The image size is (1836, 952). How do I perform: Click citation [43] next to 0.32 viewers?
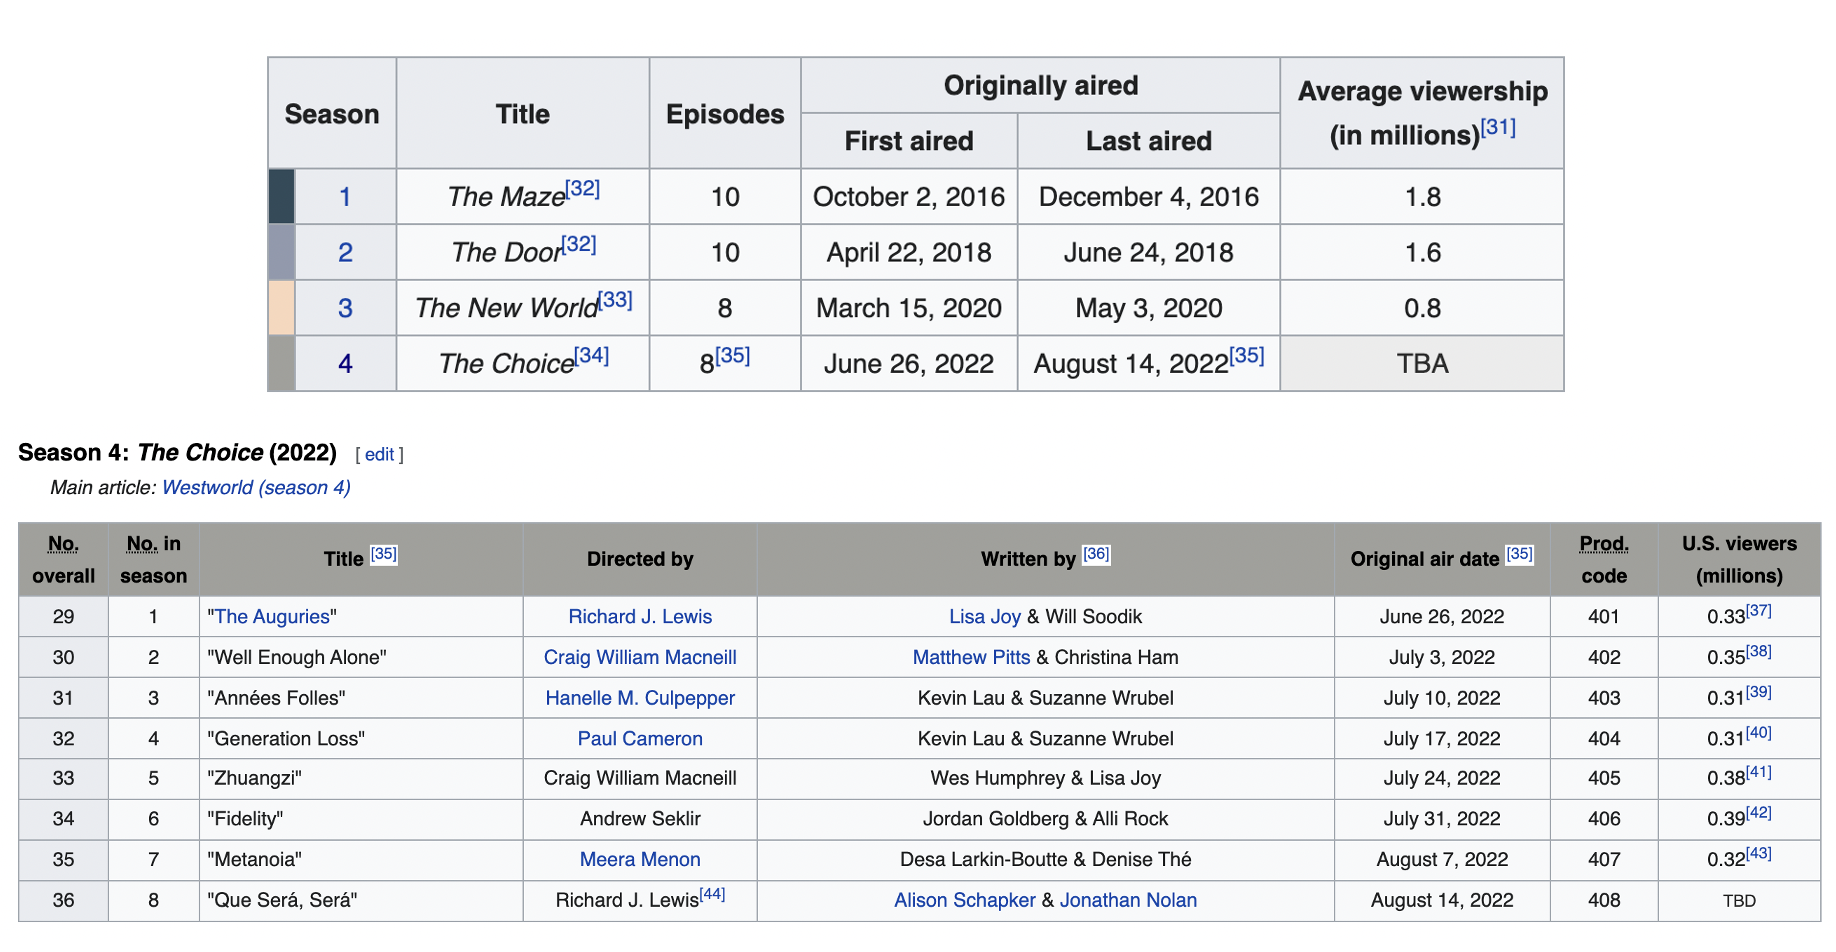1759,854
